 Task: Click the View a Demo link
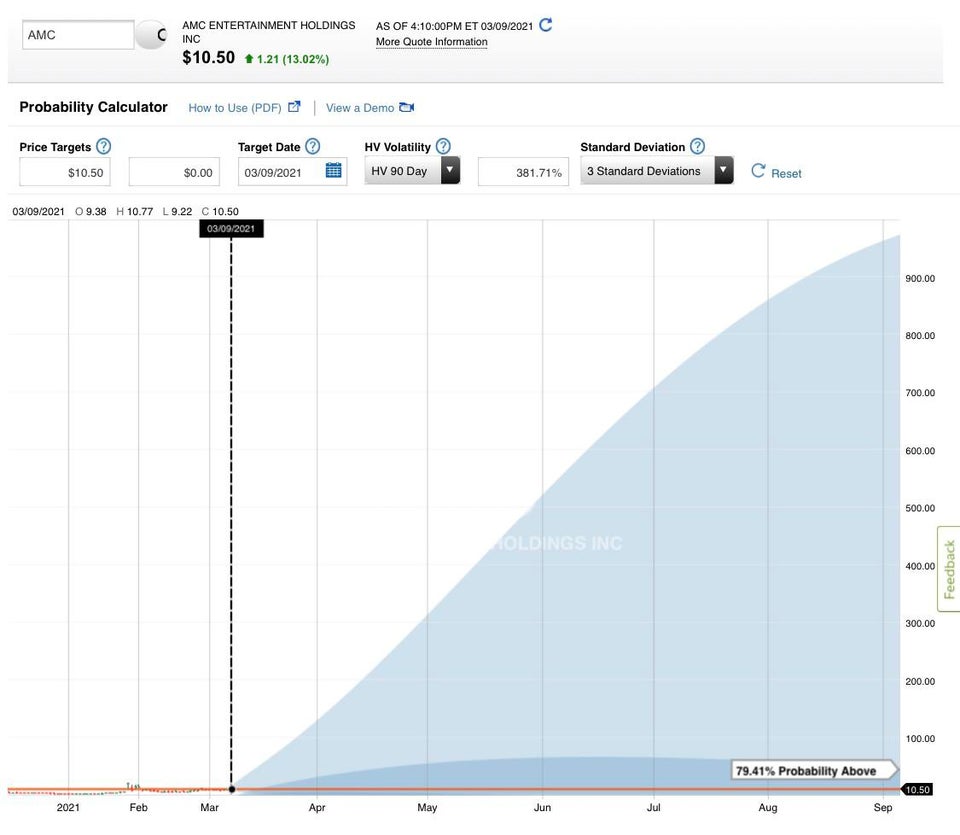point(360,108)
